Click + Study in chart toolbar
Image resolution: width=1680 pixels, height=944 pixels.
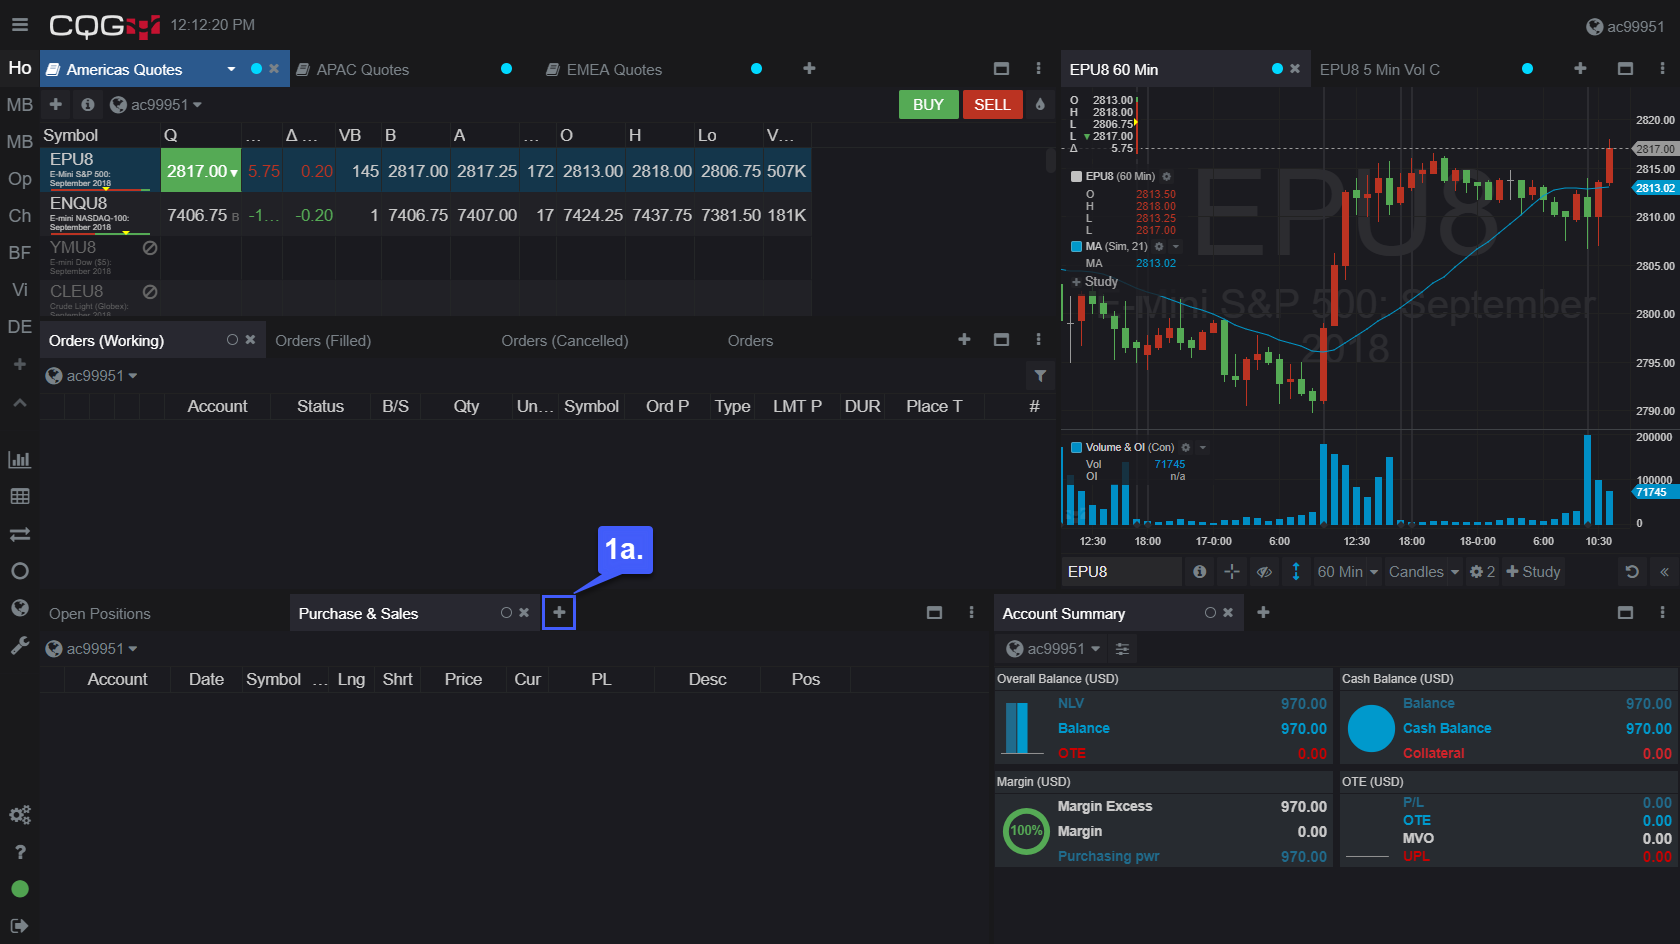pos(1534,572)
